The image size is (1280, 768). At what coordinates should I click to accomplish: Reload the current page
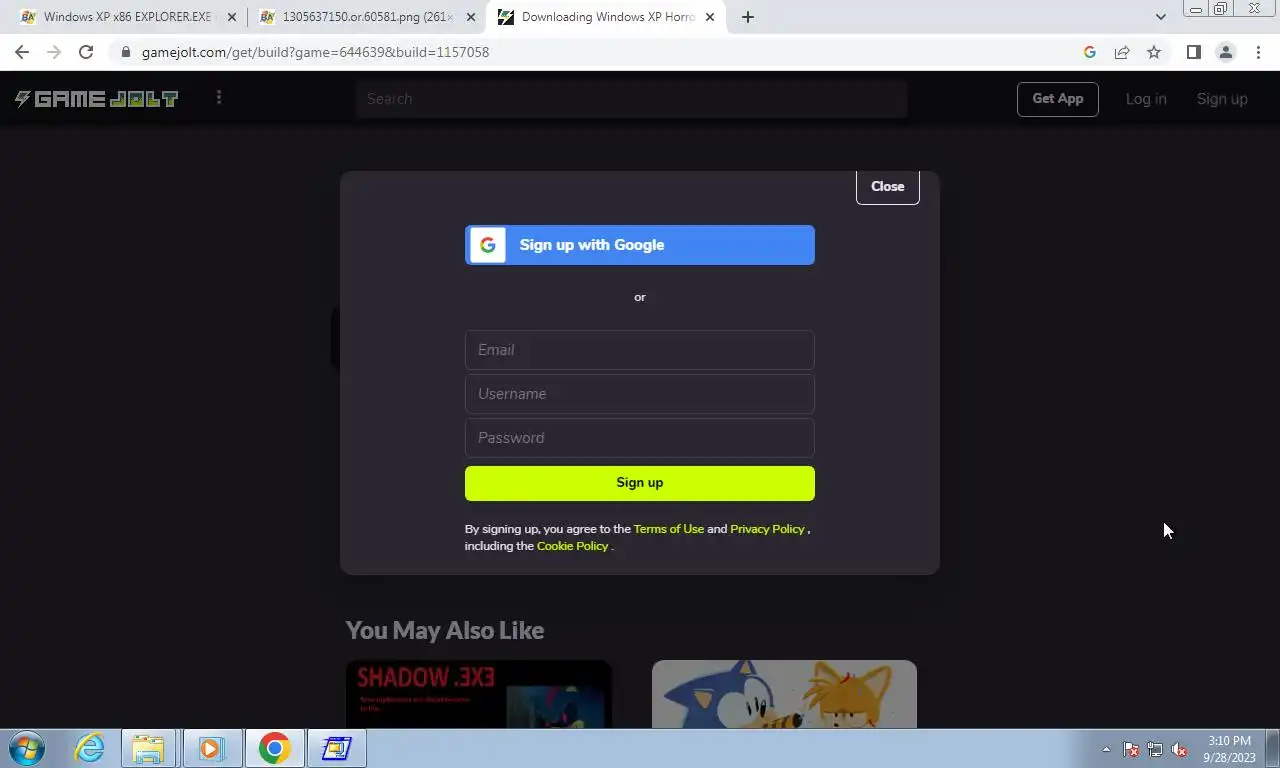coord(86,52)
